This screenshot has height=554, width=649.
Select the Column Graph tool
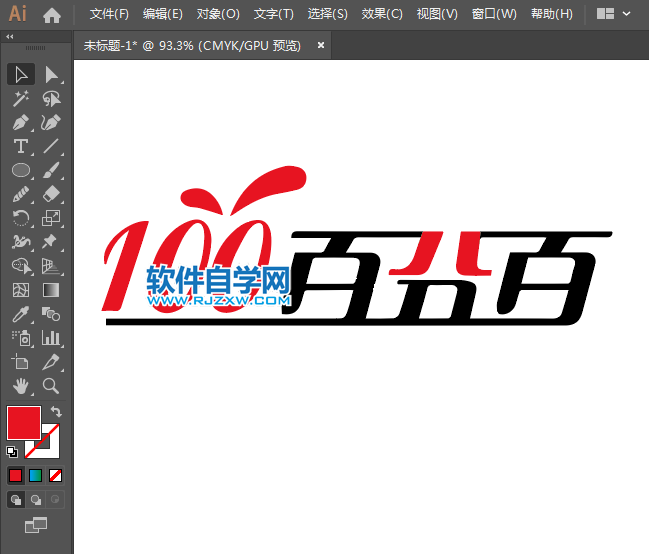[x=51, y=338]
